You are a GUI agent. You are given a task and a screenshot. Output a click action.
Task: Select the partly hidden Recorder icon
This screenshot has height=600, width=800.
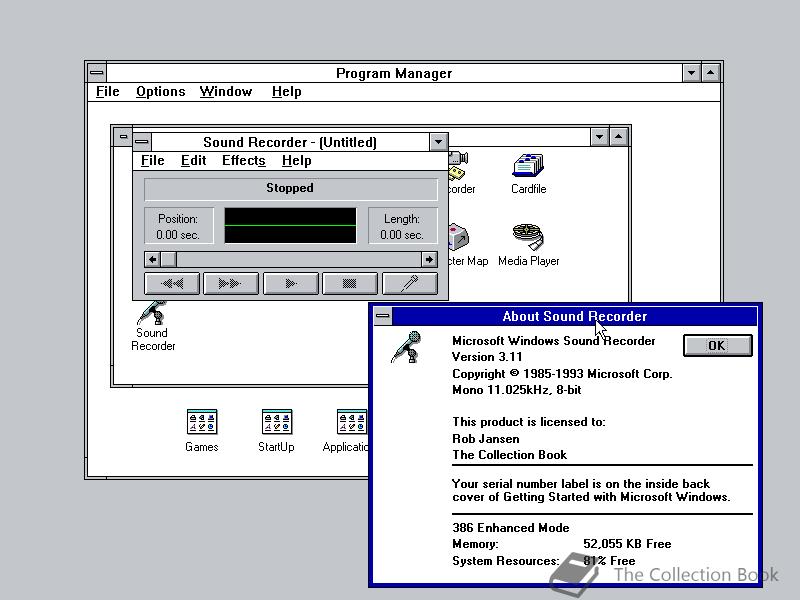coord(461,173)
